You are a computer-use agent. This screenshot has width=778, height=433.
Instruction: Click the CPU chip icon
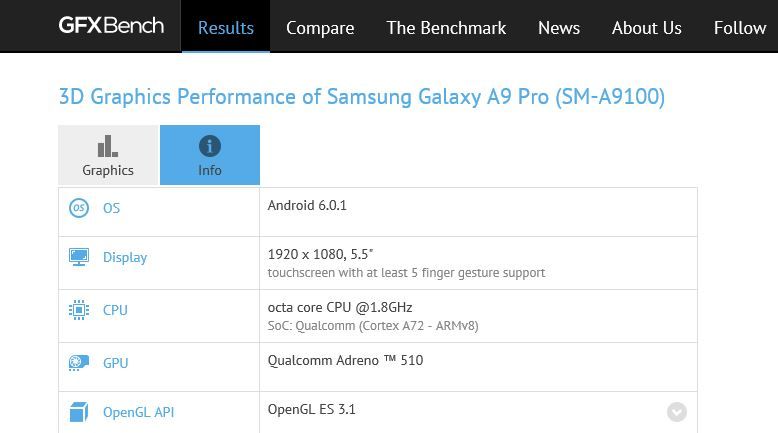click(x=79, y=310)
